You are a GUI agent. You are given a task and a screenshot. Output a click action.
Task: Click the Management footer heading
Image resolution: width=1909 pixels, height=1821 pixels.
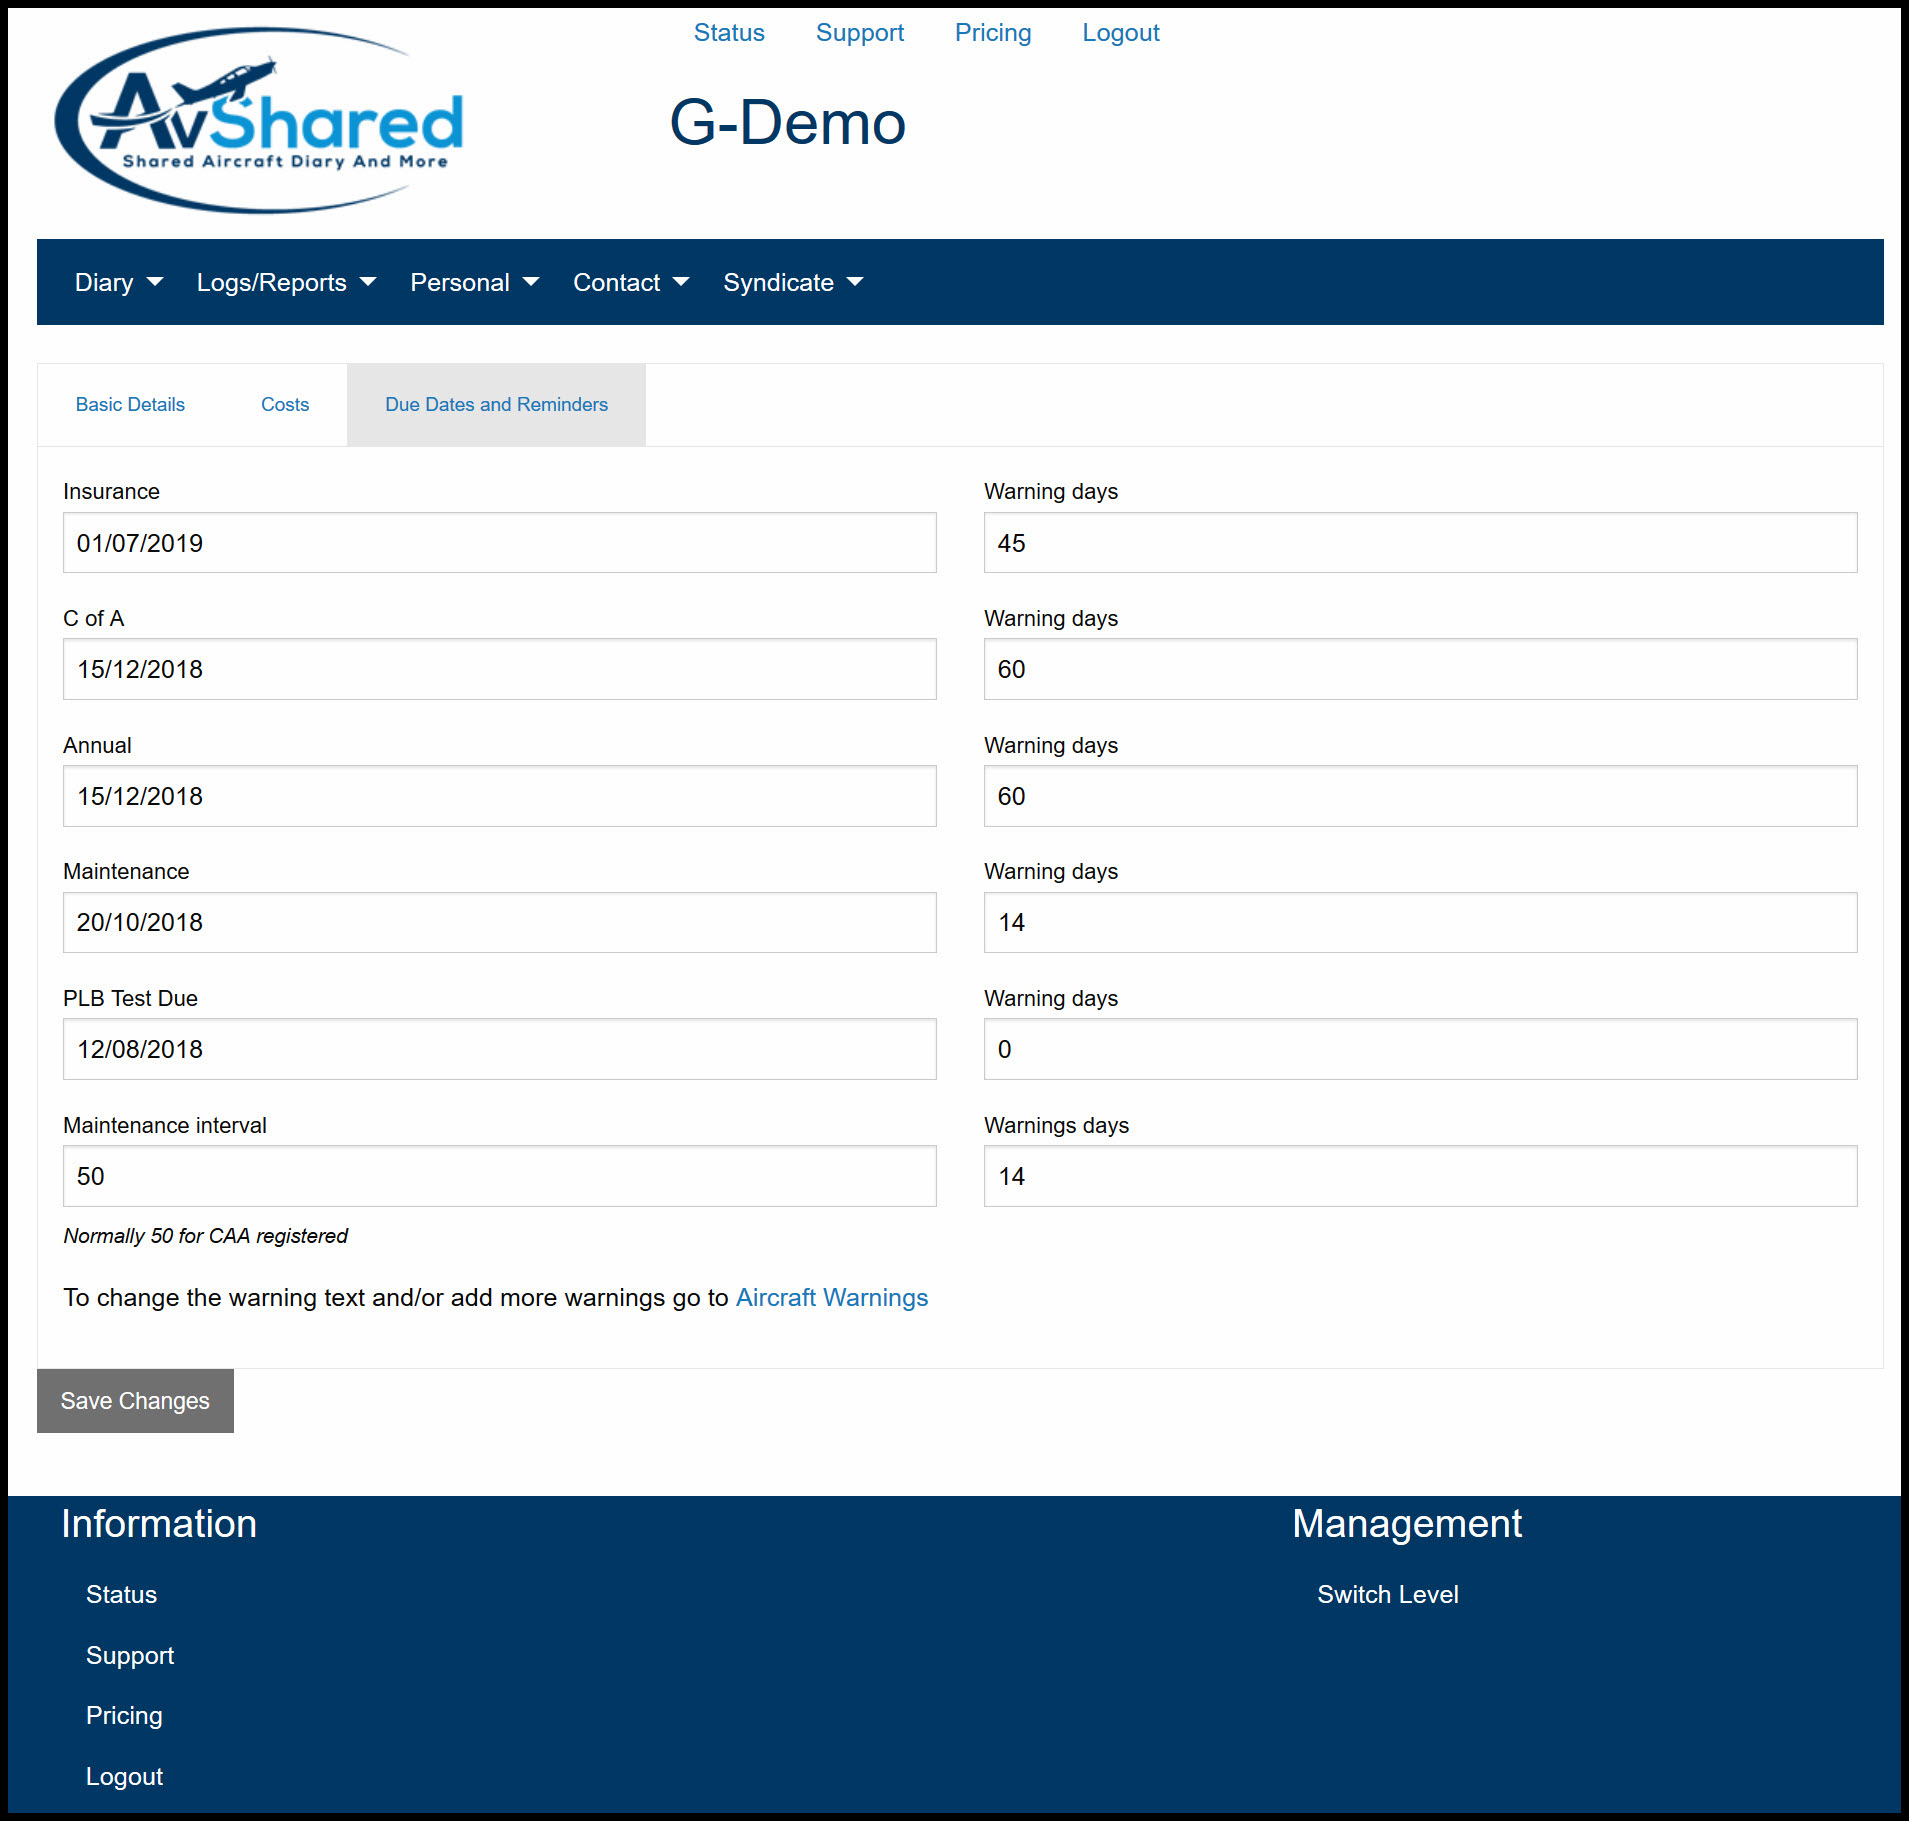coord(1406,1524)
